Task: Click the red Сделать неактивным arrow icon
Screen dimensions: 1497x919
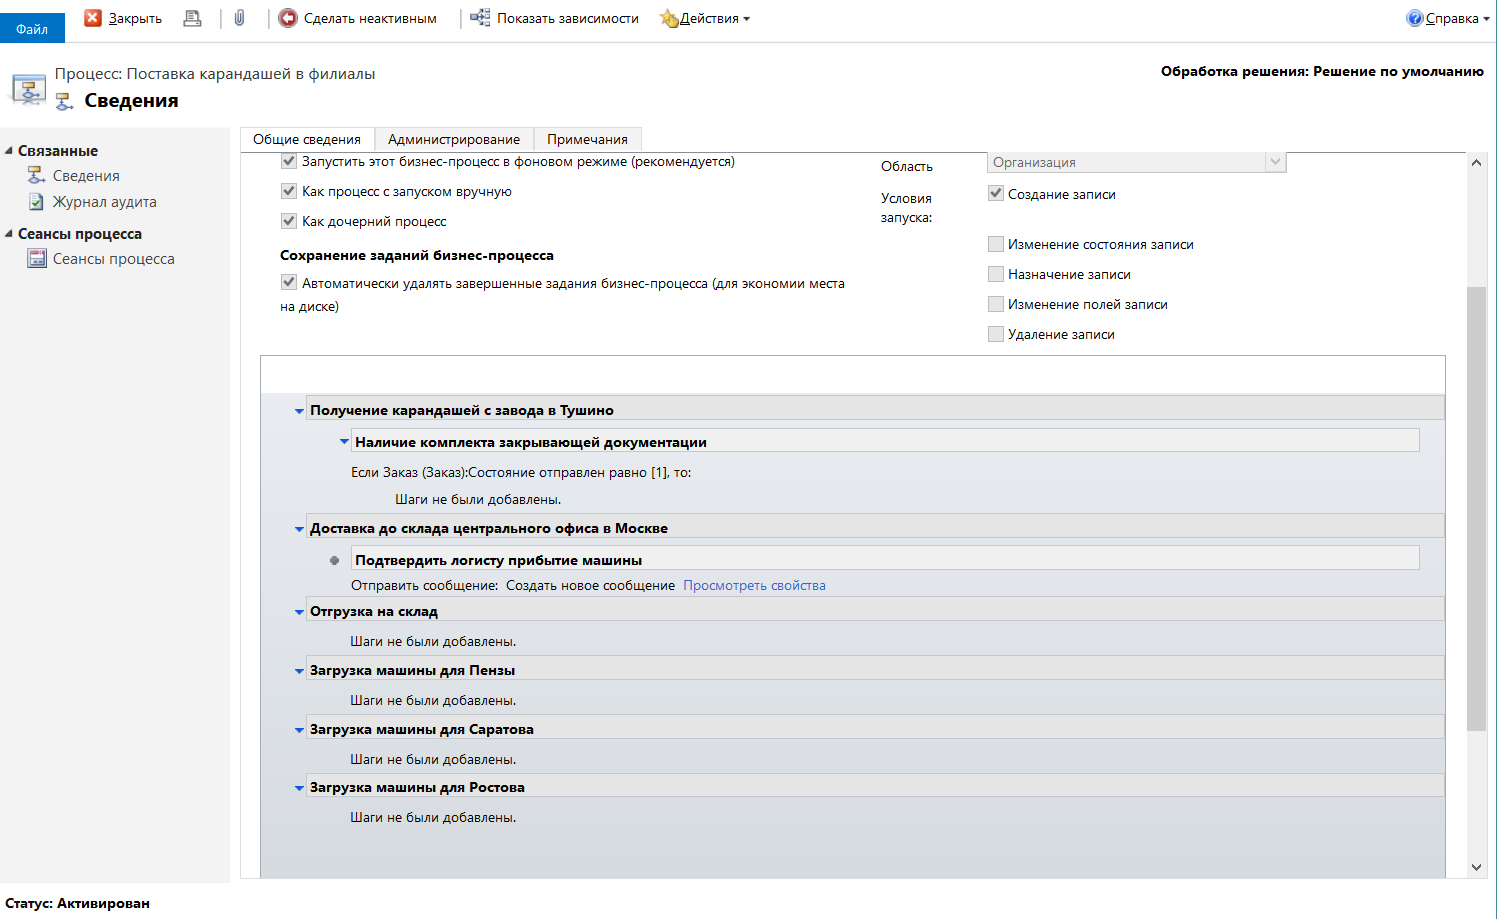Action: click(288, 18)
